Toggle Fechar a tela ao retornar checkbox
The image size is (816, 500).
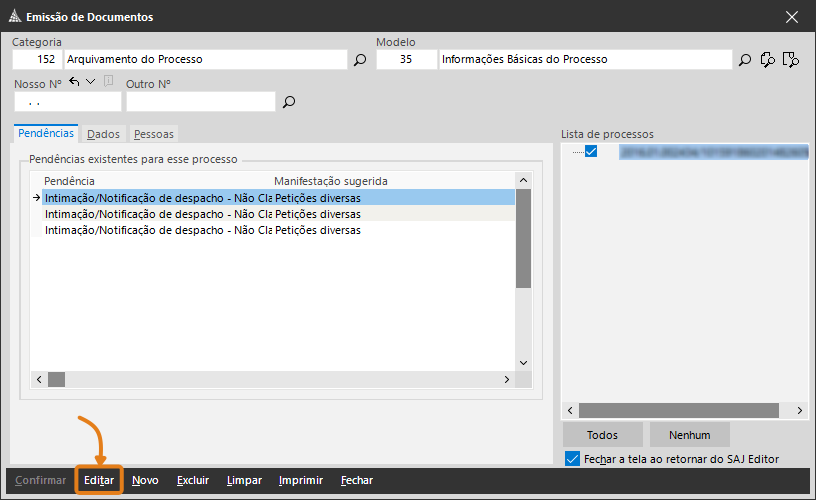pos(572,459)
